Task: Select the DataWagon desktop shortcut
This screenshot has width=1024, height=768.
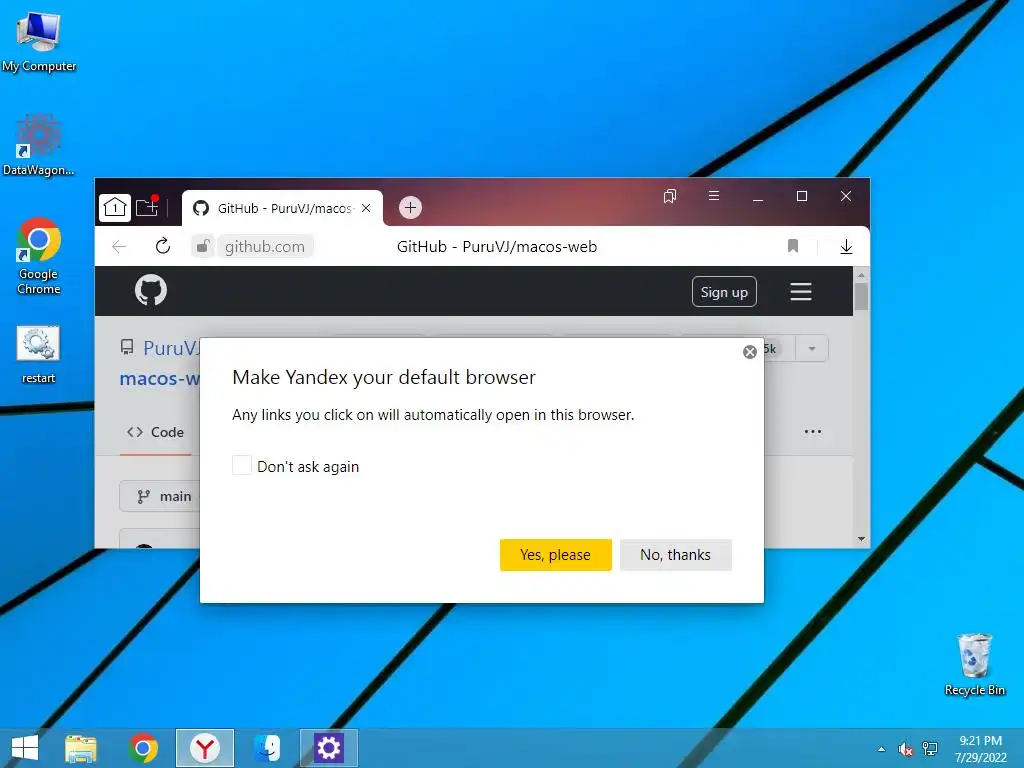Action: coord(39,144)
